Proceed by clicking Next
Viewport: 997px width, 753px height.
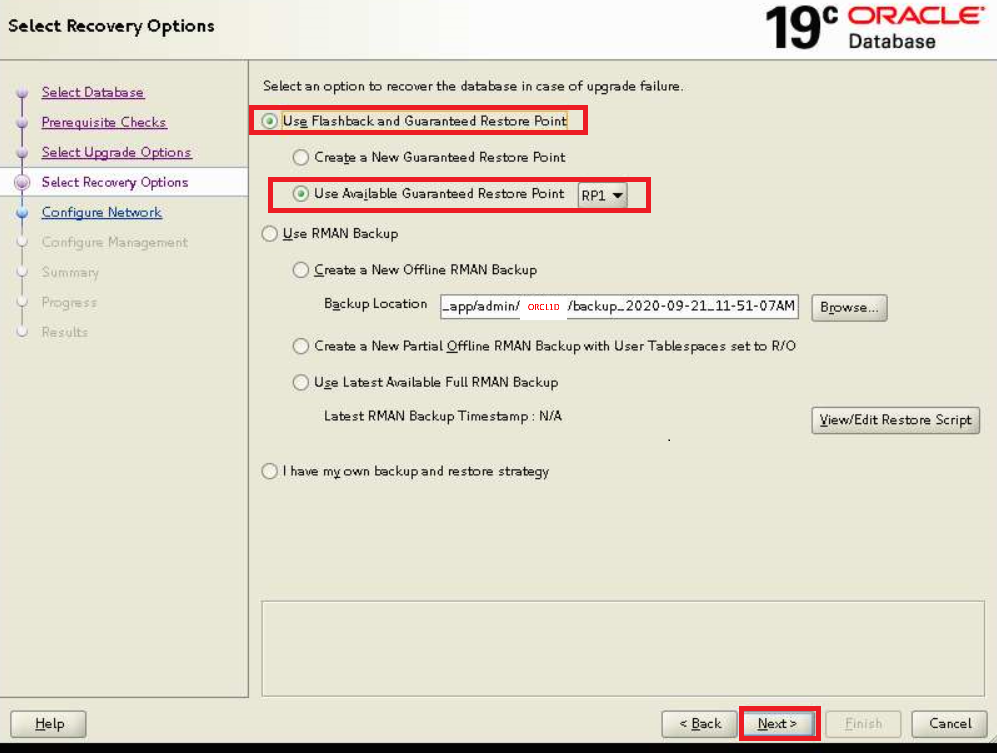pos(779,723)
